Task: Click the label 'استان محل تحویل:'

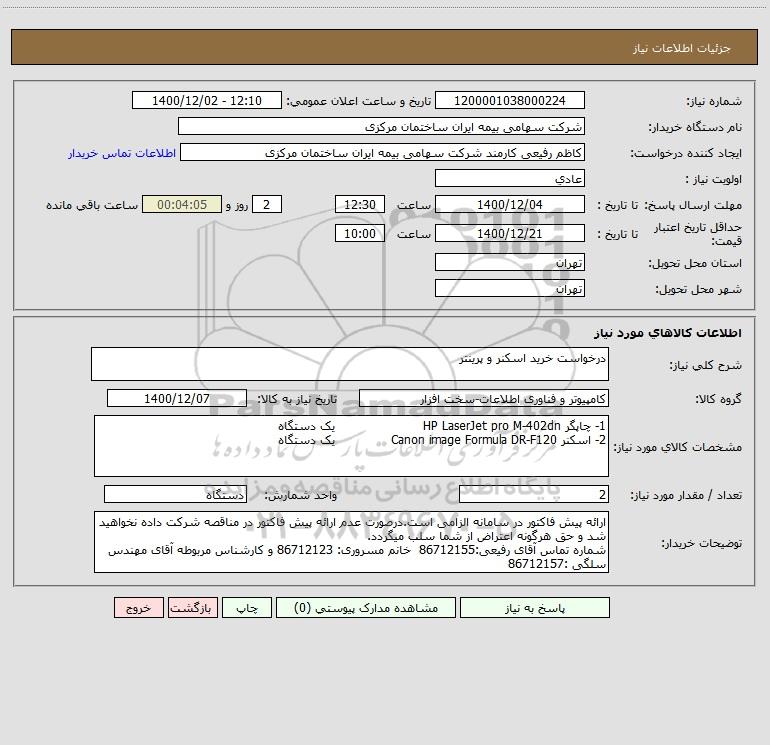Action: click(x=695, y=263)
